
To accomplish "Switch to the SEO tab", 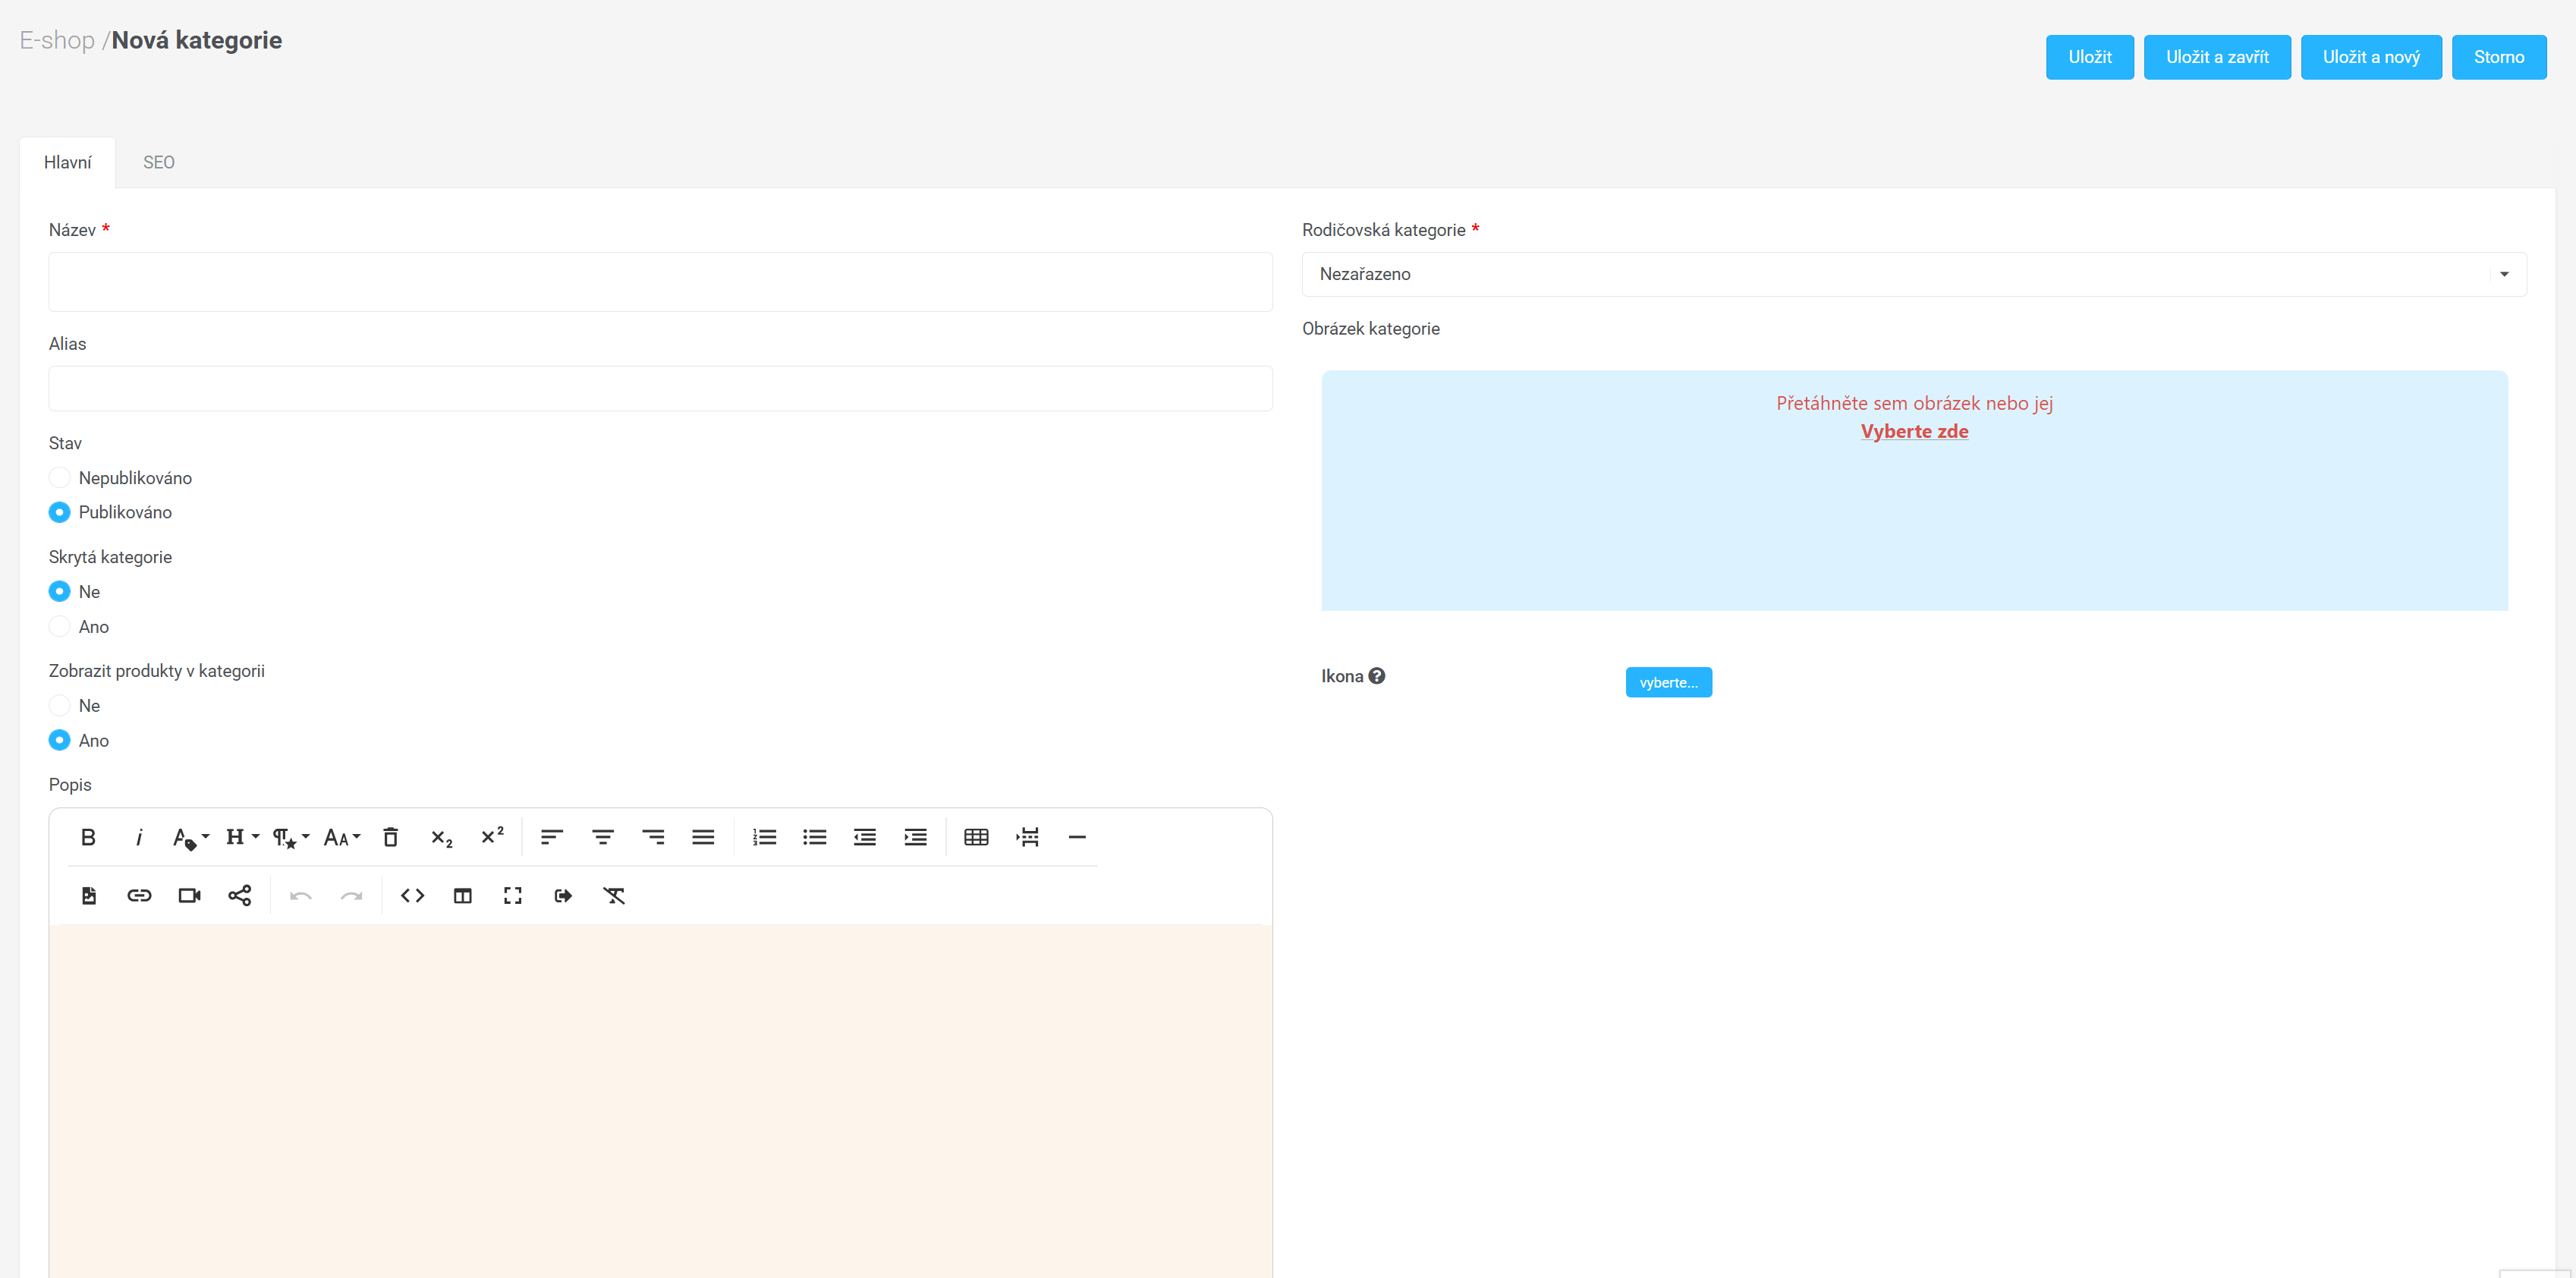I will 158,162.
